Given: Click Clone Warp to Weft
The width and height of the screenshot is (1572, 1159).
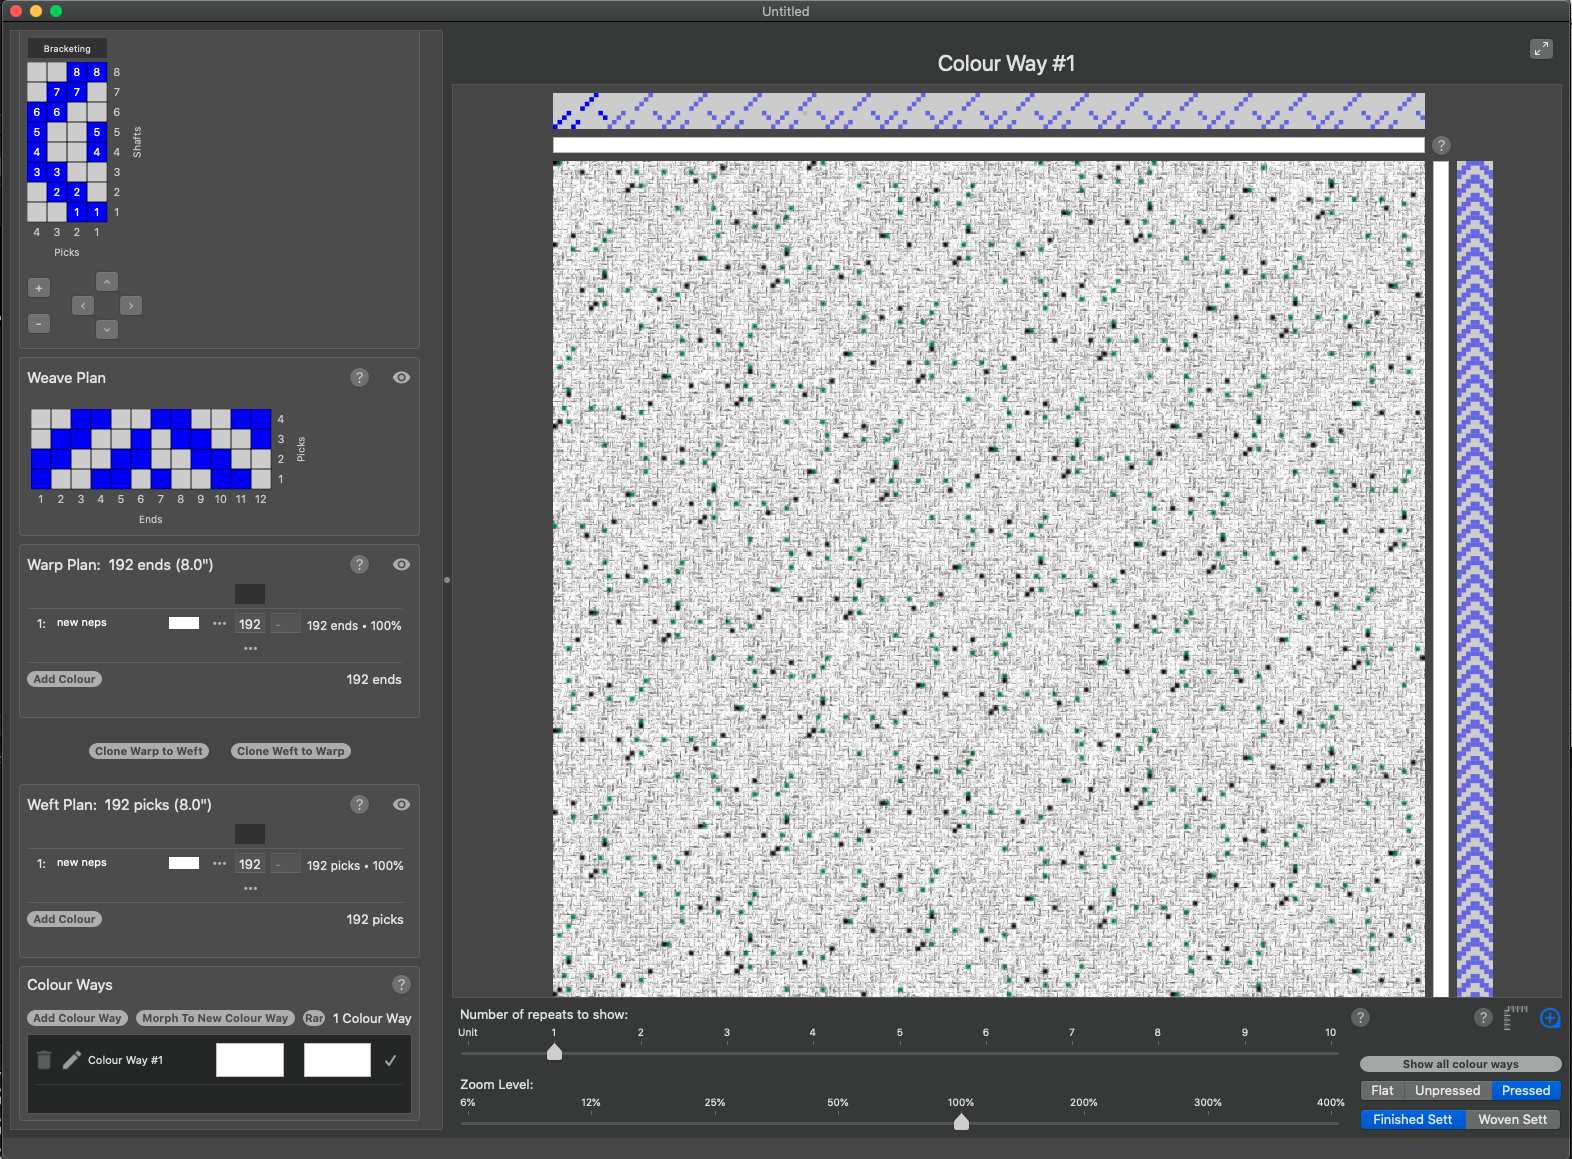Looking at the screenshot, I should point(149,751).
